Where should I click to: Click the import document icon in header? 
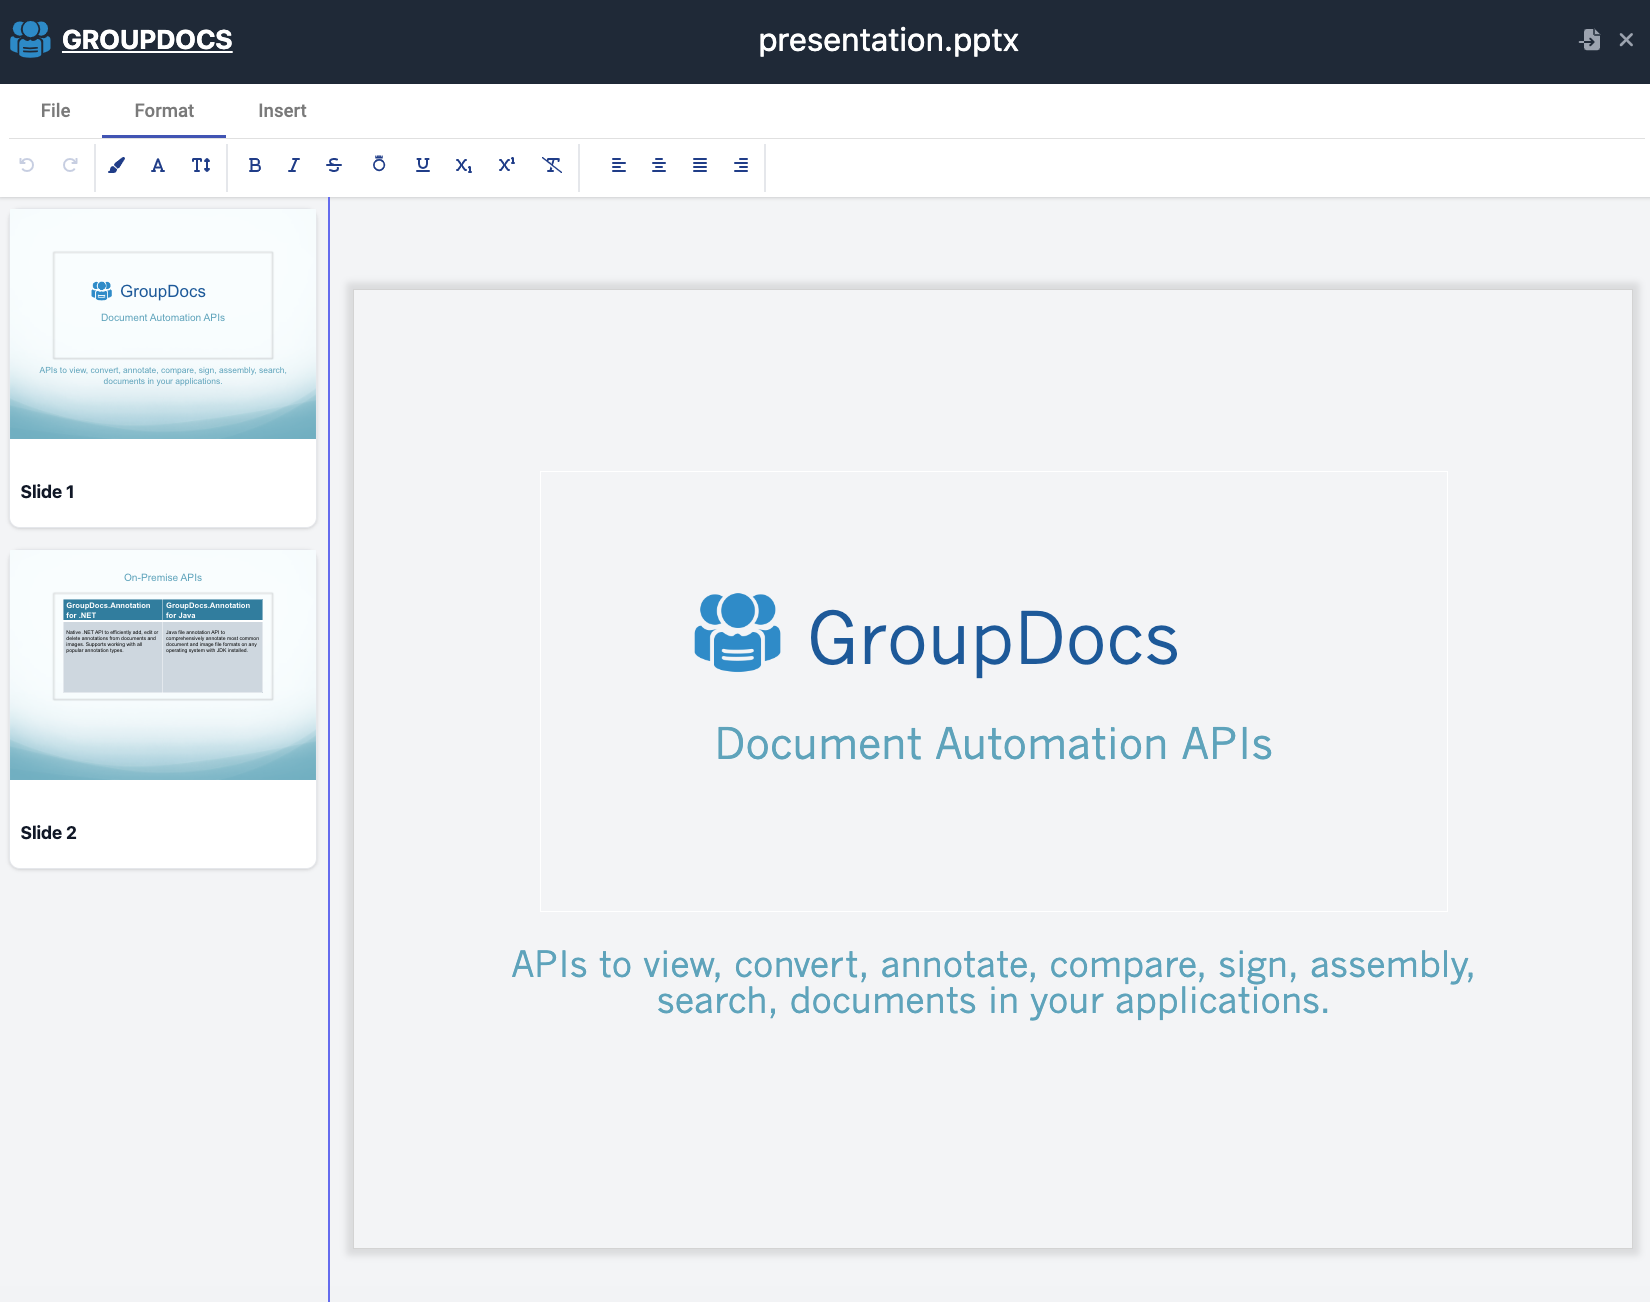[1589, 40]
